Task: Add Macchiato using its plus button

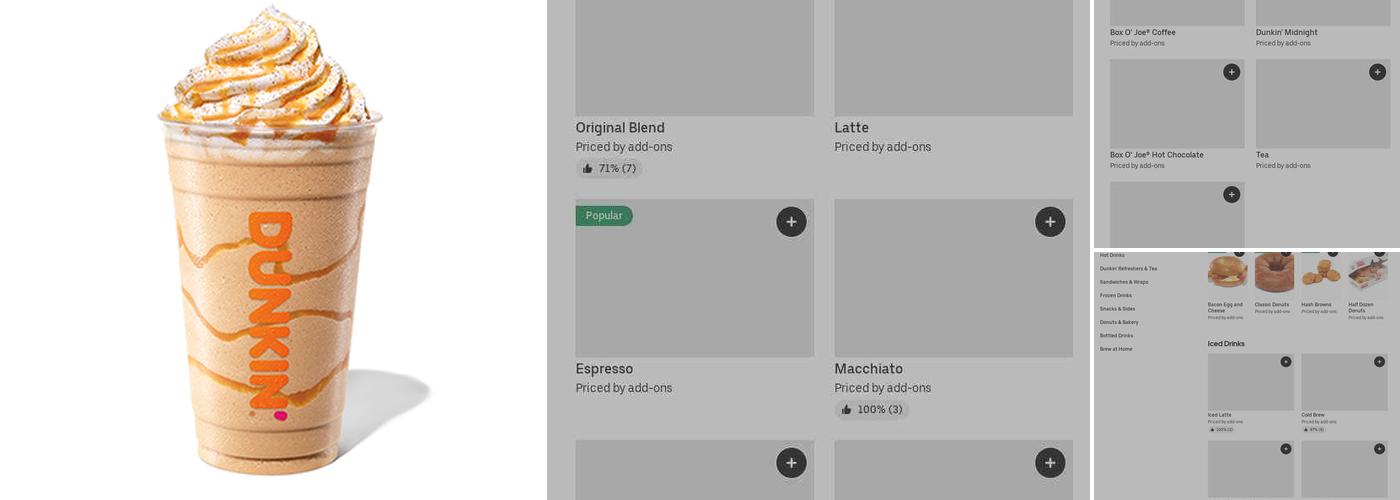Action: [x=1050, y=222]
